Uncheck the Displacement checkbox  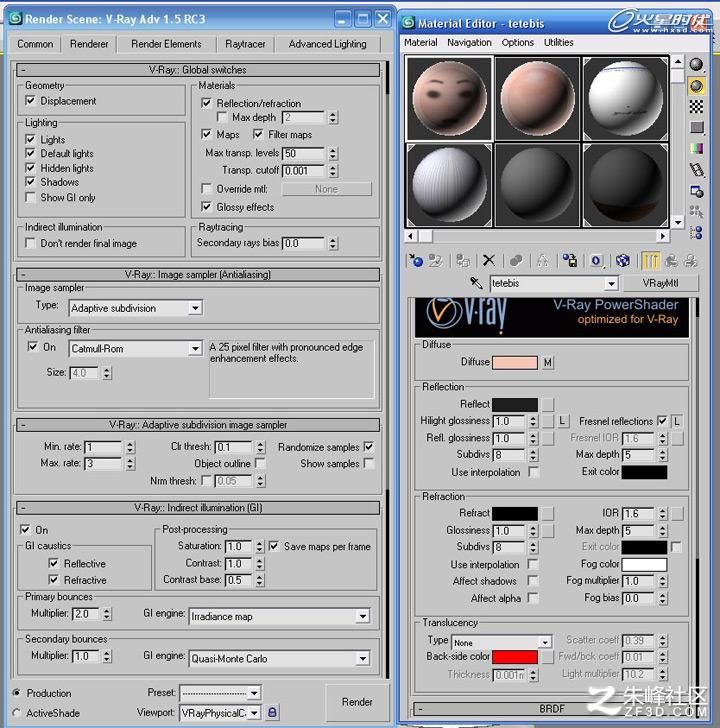coord(30,100)
